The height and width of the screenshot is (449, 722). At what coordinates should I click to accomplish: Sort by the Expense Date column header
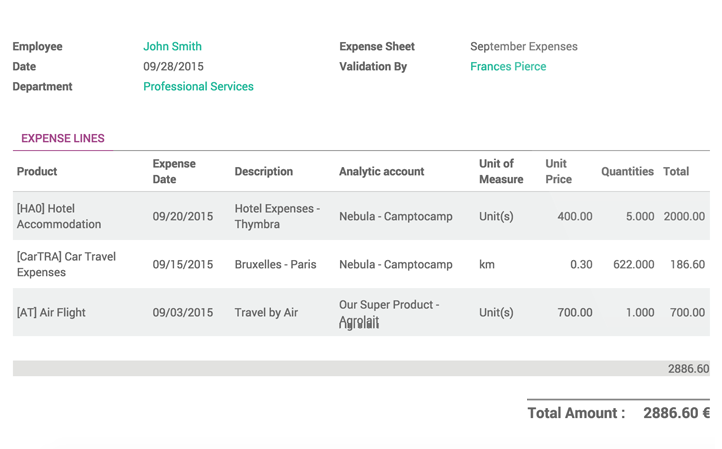point(174,171)
